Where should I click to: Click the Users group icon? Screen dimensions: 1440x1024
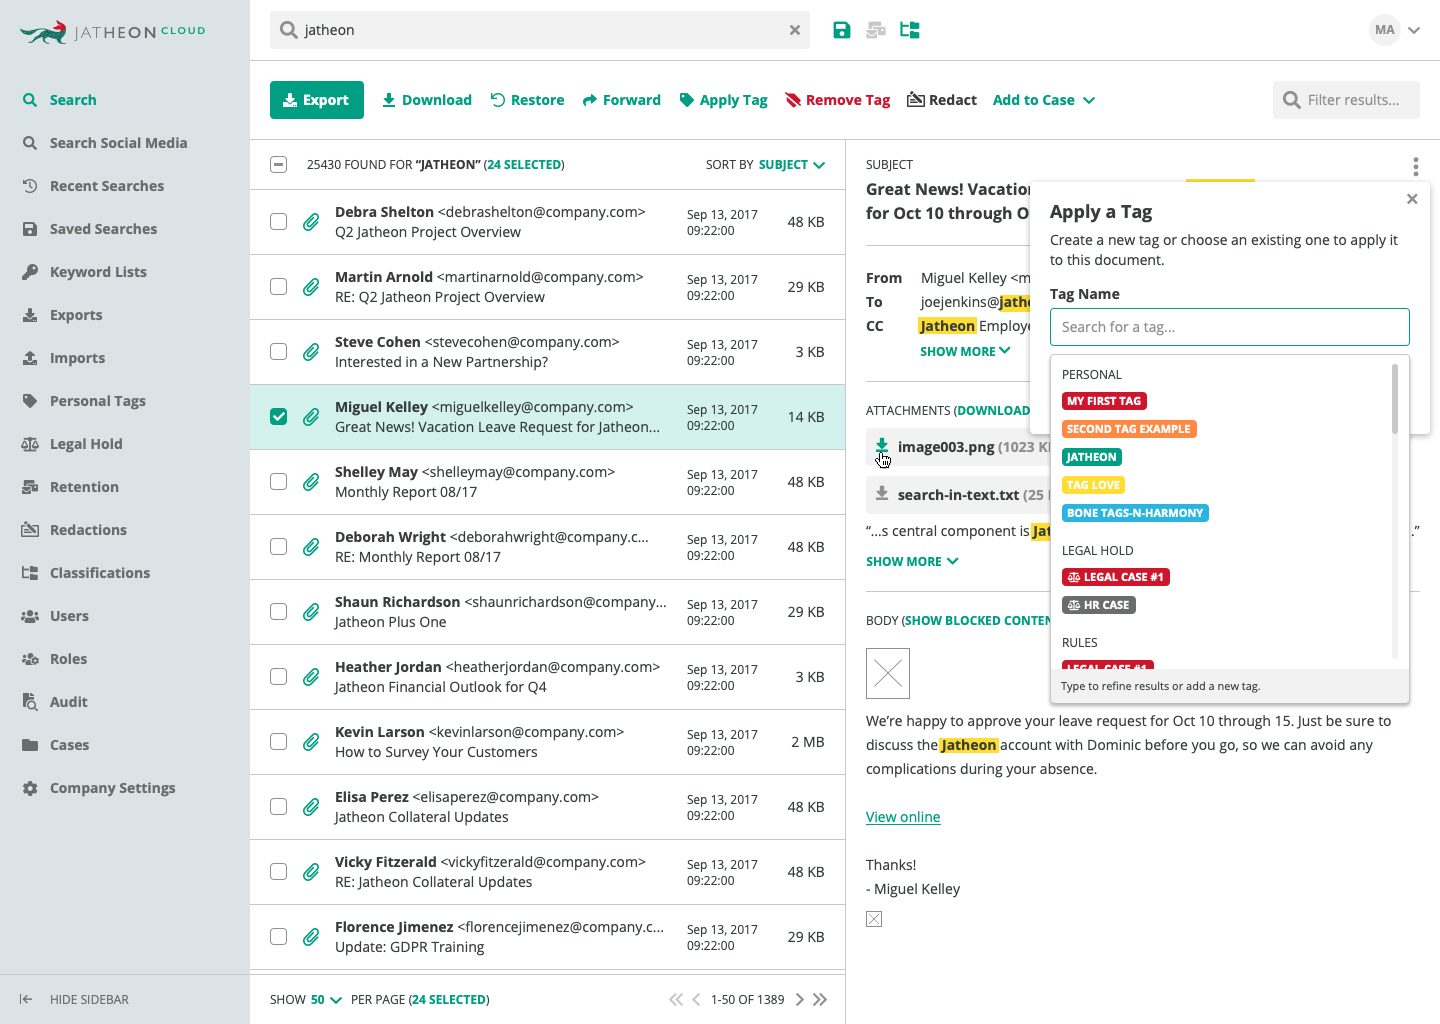[30, 616]
